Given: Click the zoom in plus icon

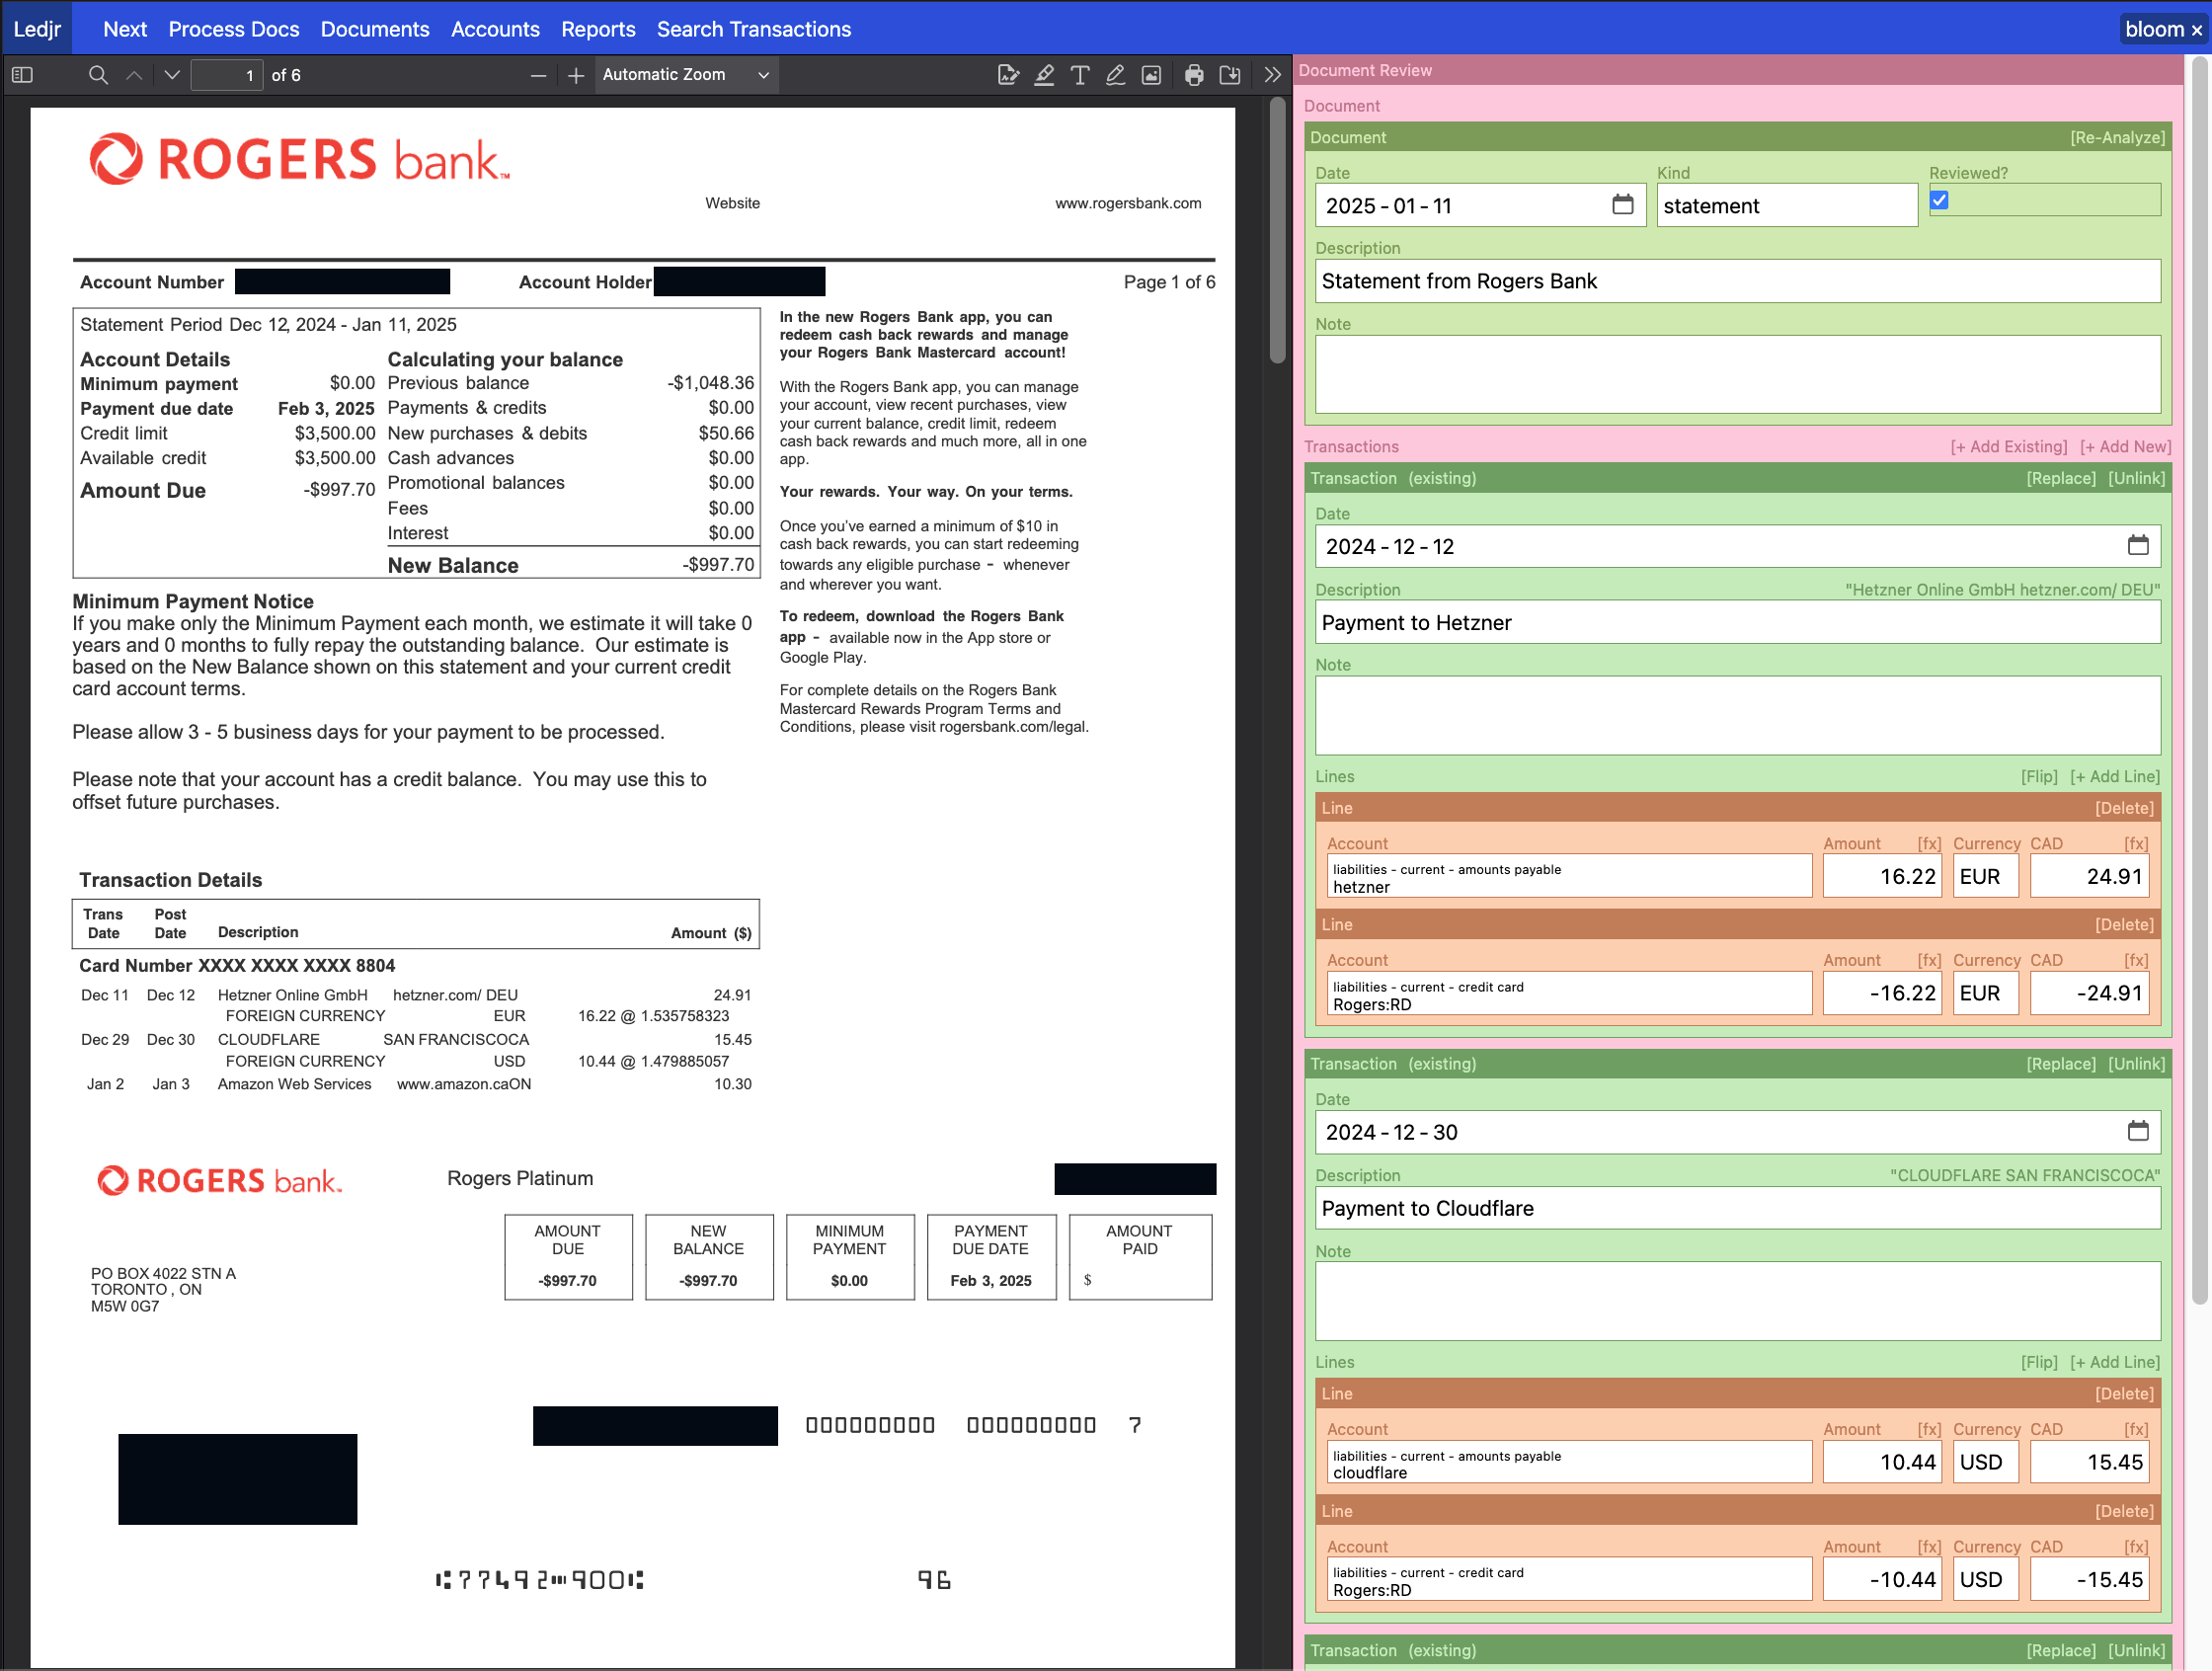Looking at the screenshot, I should (x=575, y=75).
